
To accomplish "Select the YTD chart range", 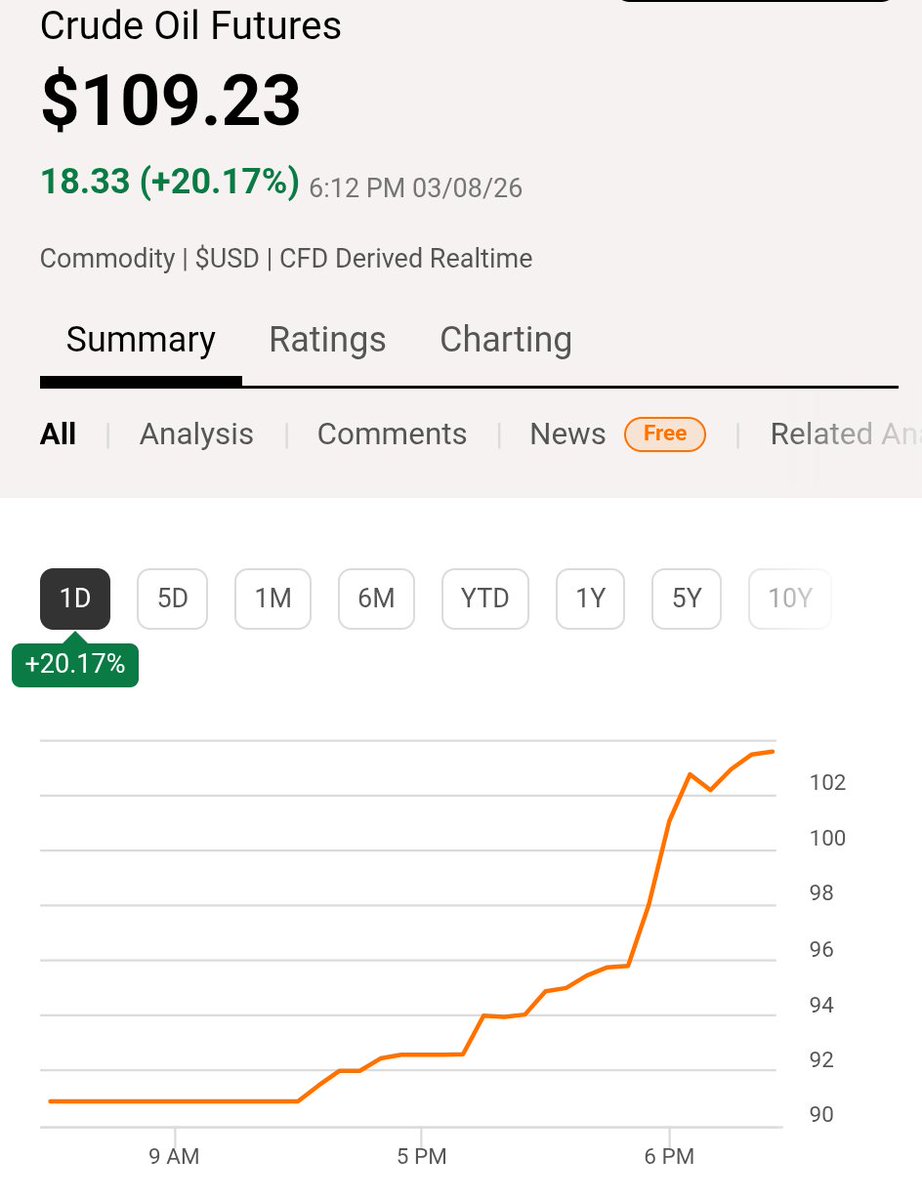I will [x=485, y=599].
